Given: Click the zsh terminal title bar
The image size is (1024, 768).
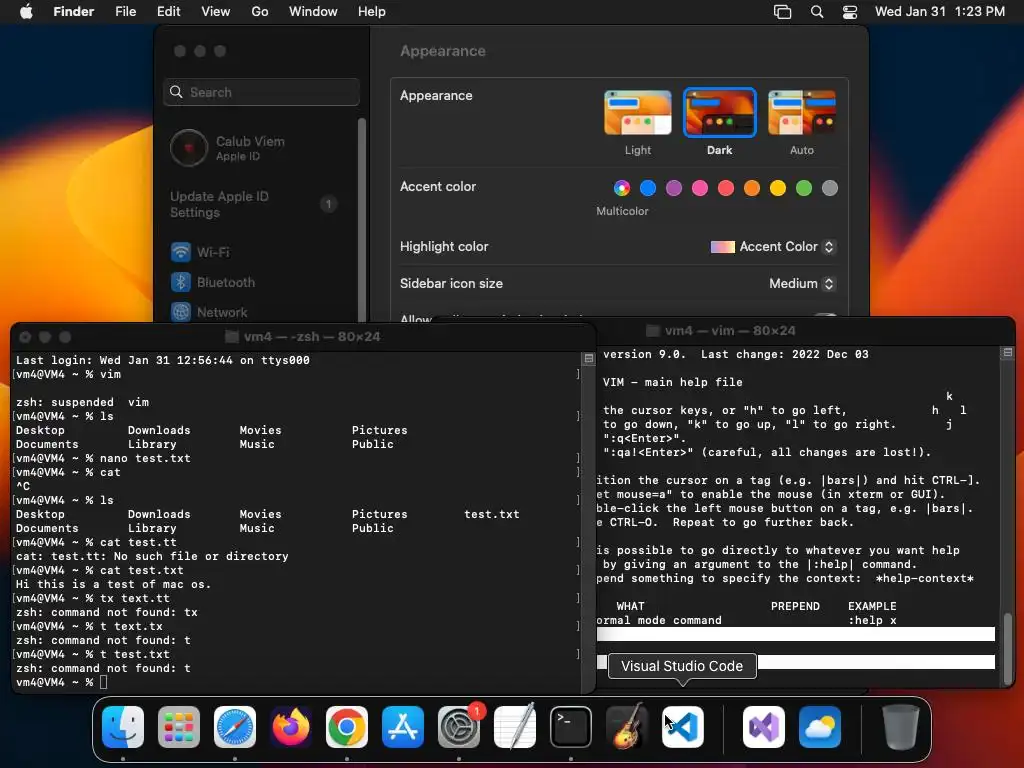Looking at the screenshot, I should [x=303, y=336].
